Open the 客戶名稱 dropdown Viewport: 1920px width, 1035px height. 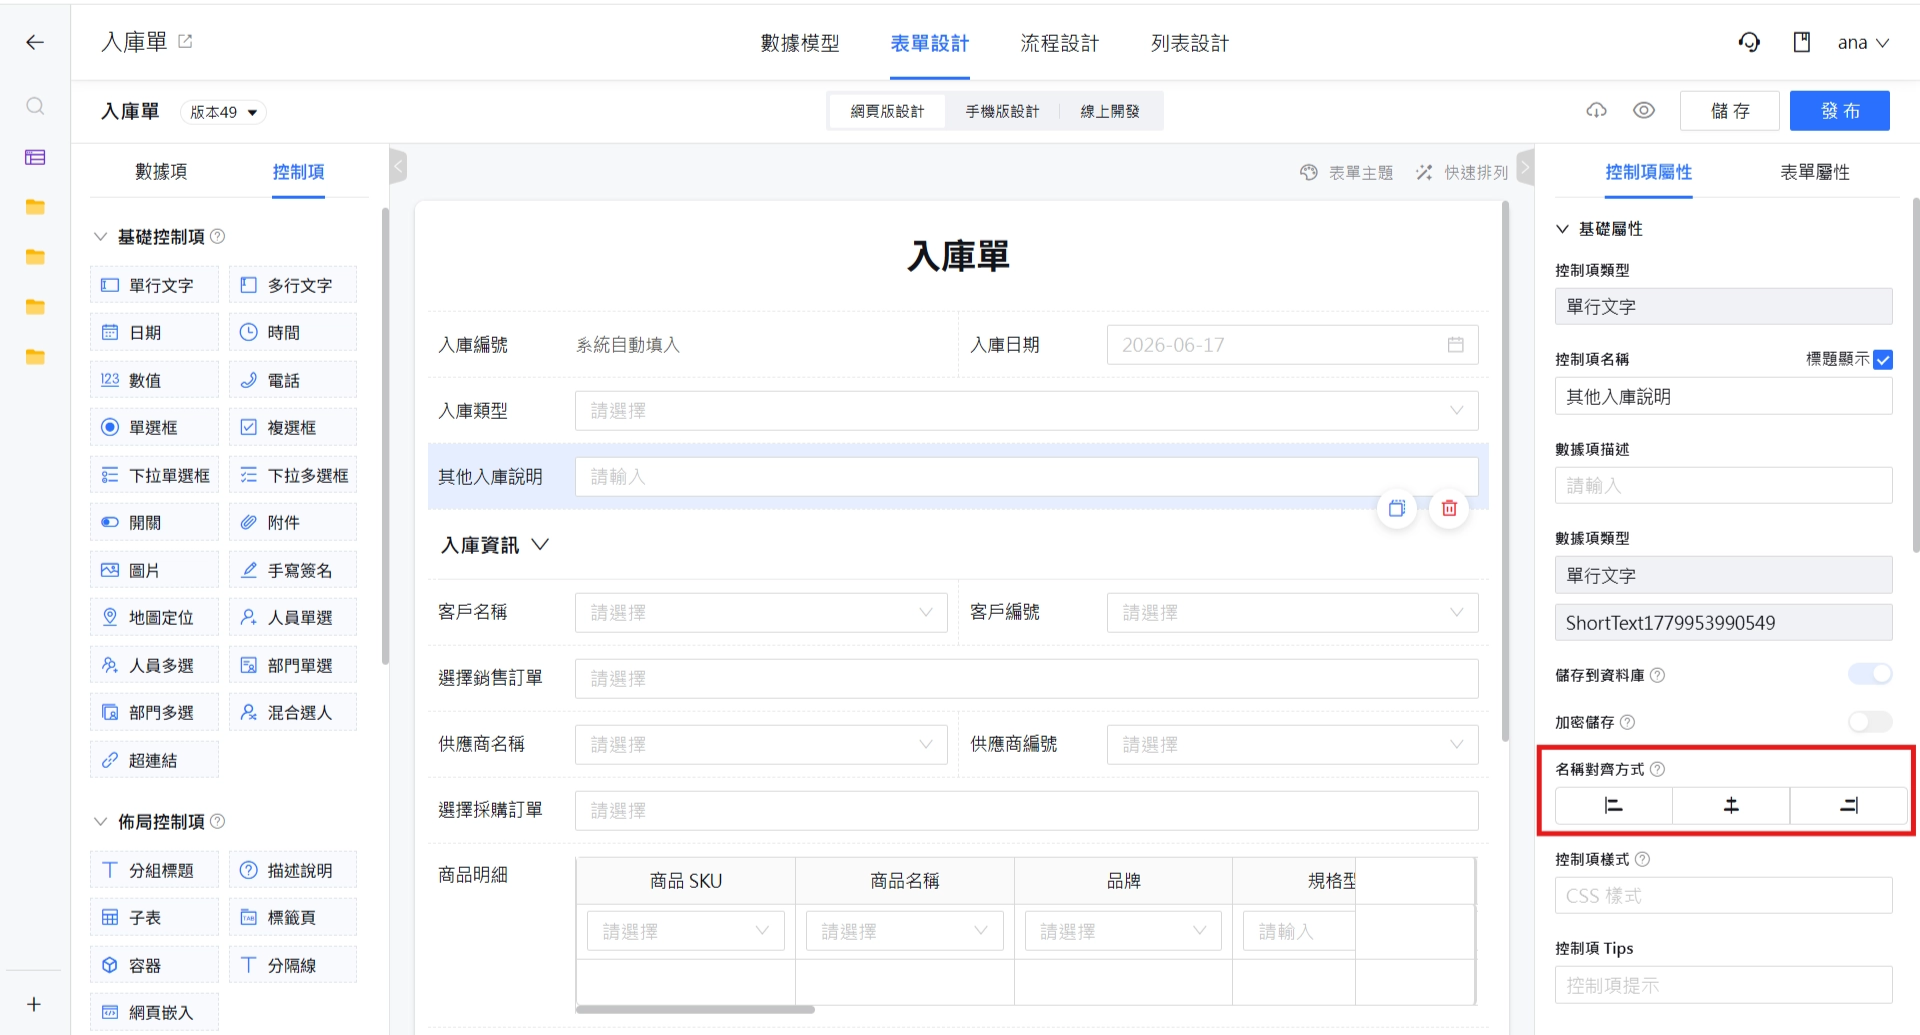pos(761,612)
